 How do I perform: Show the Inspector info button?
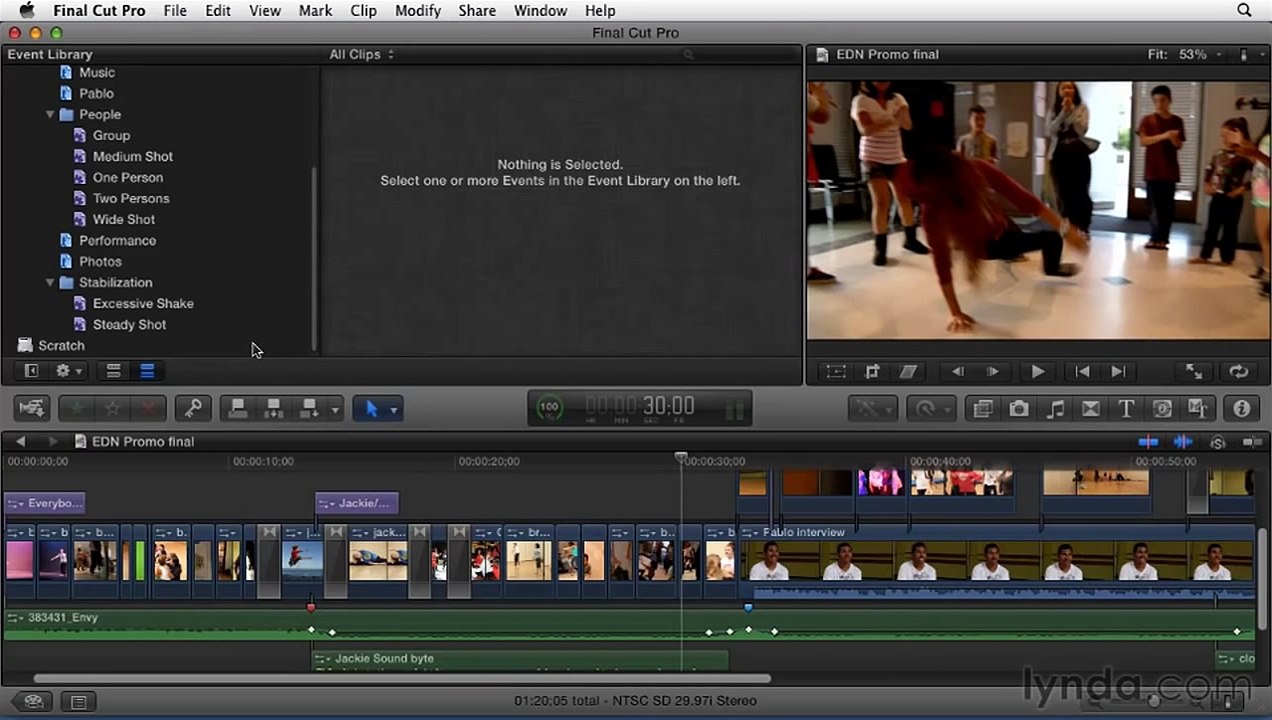tap(1242, 408)
